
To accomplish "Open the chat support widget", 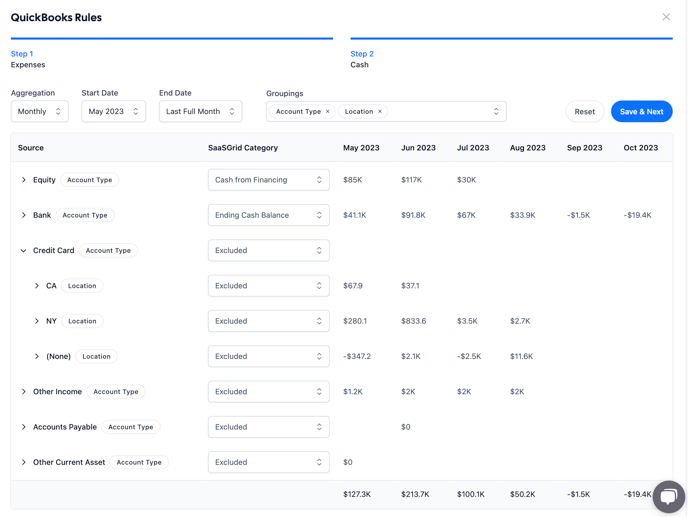I will tap(668, 496).
